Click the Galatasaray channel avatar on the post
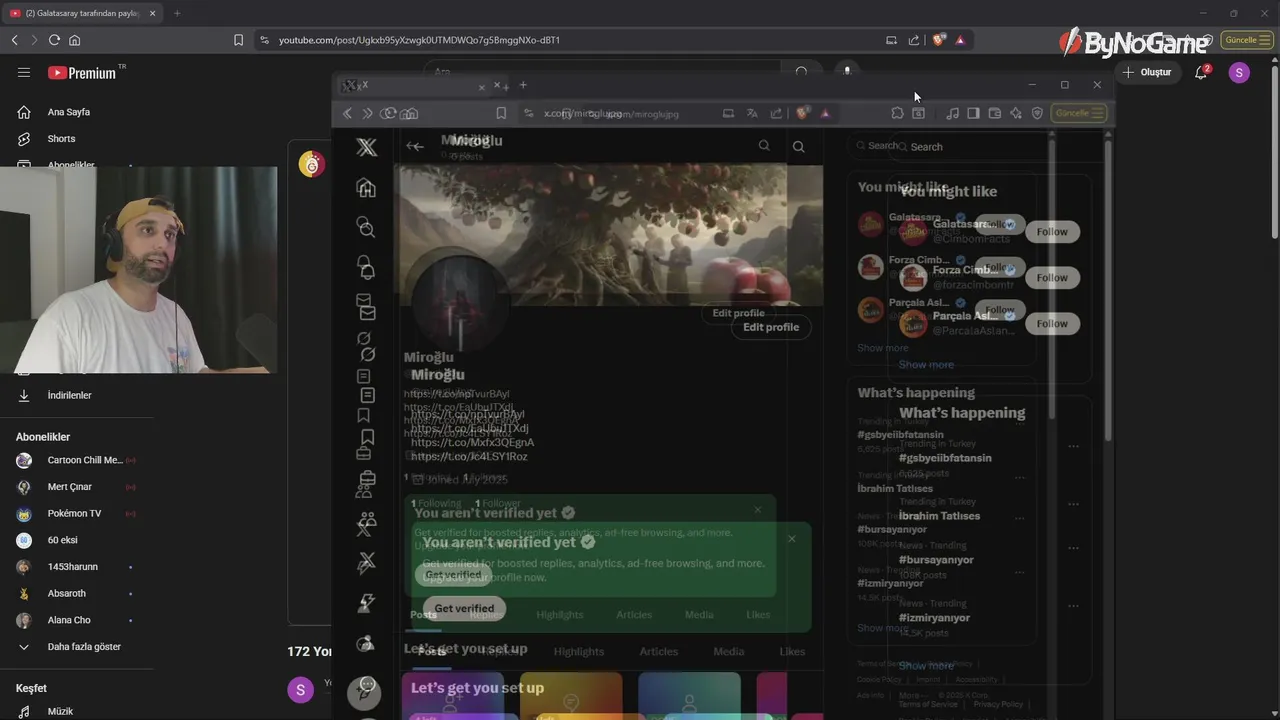 click(x=311, y=165)
